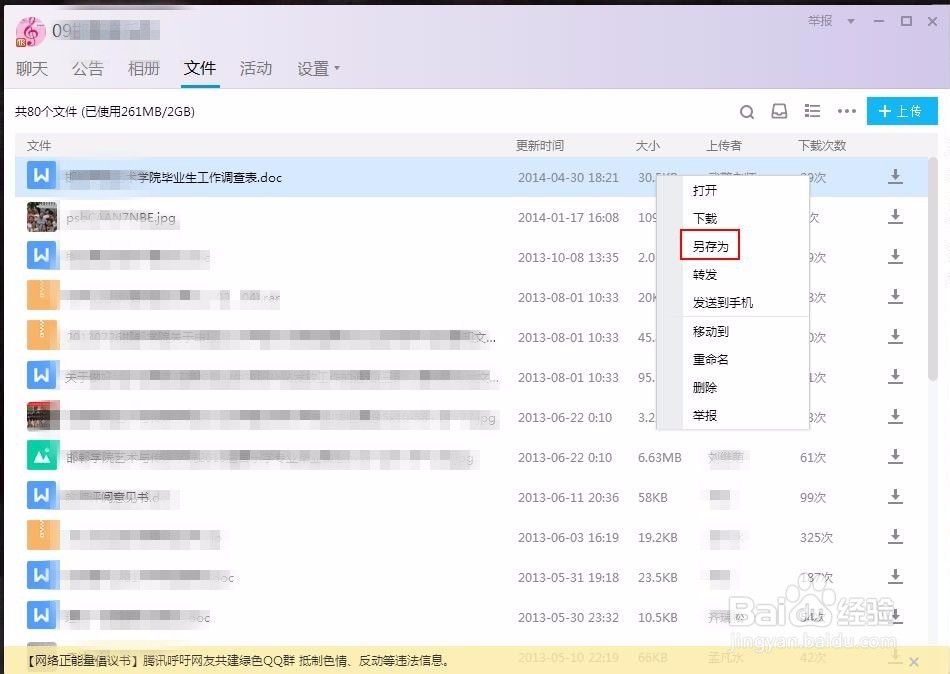Click the orange archive file icon

pyautogui.click(x=41, y=296)
